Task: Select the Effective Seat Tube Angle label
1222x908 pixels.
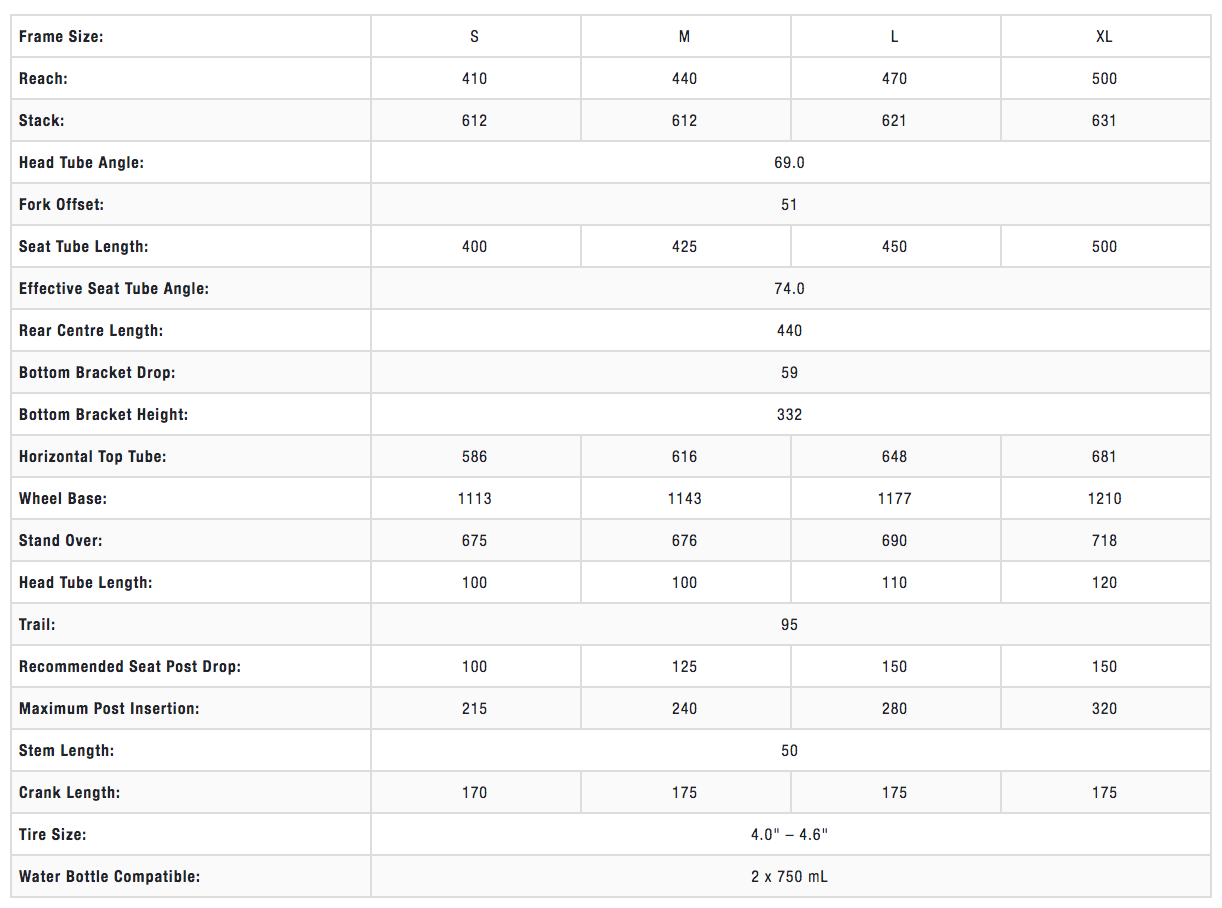Action: 114,289
